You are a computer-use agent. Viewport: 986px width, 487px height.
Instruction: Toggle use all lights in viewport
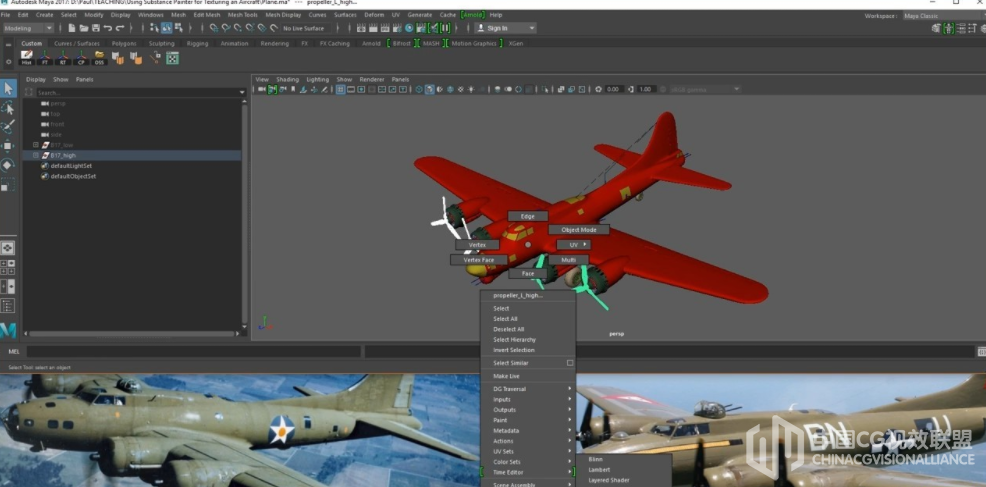pos(470,89)
